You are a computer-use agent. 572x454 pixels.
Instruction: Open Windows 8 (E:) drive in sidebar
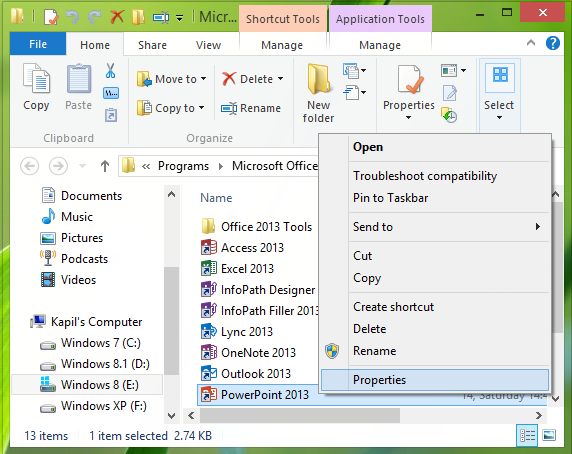[x=88, y=385]
